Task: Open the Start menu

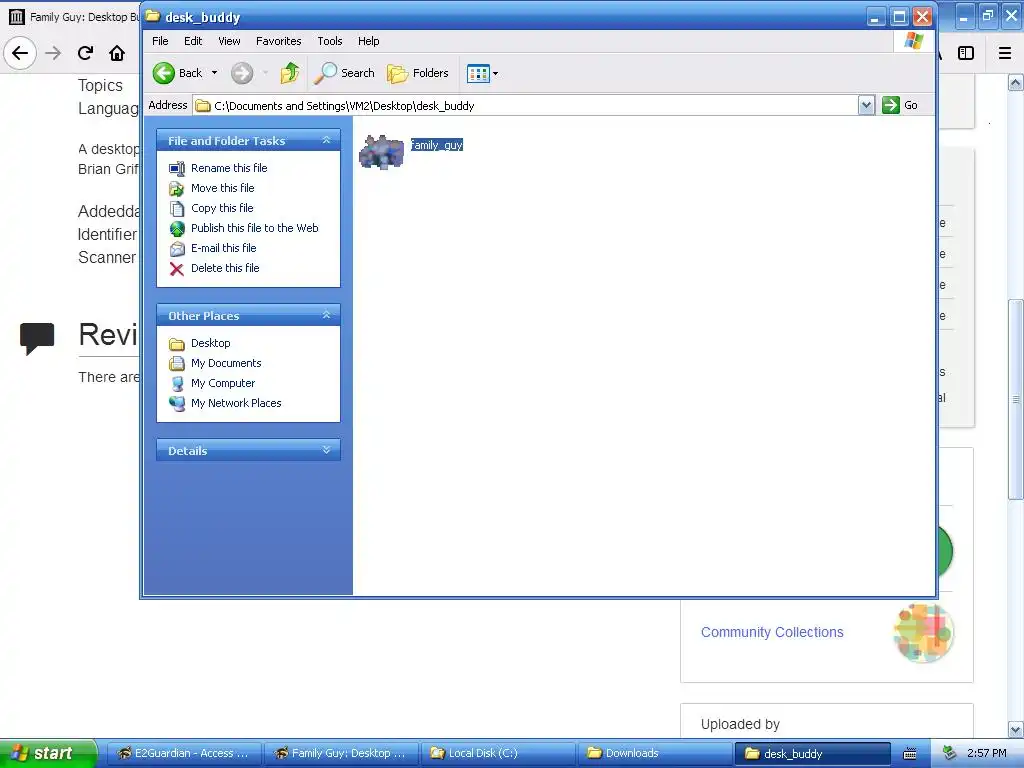Action: pyautogui.click(x=48, y=753)
